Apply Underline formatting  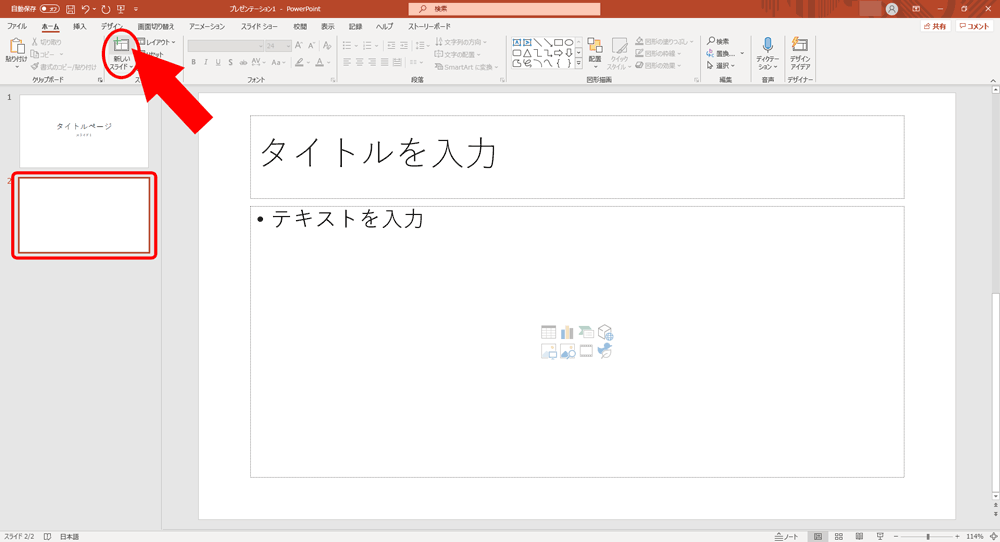tap(218, 62)
